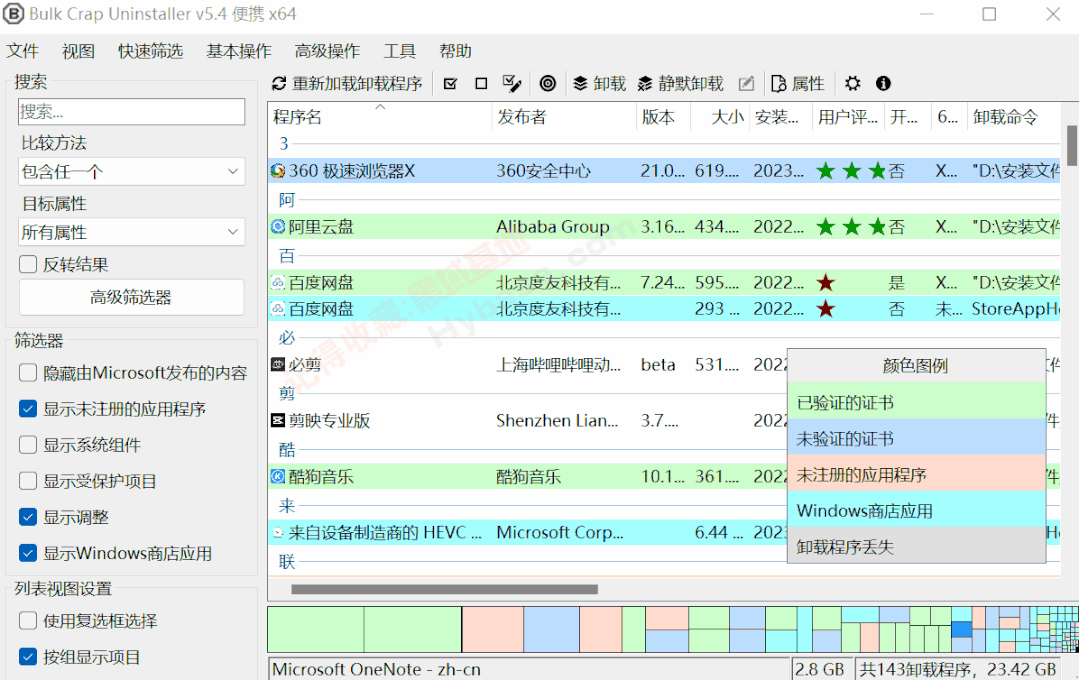
Task: Click the 重新加载卸载程序 button label
Action: pyautogui.click(x=357, y=84)
